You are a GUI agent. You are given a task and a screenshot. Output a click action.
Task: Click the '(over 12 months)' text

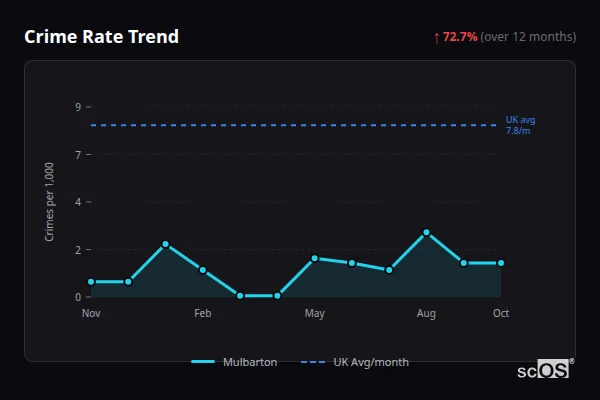click(528, 37)
